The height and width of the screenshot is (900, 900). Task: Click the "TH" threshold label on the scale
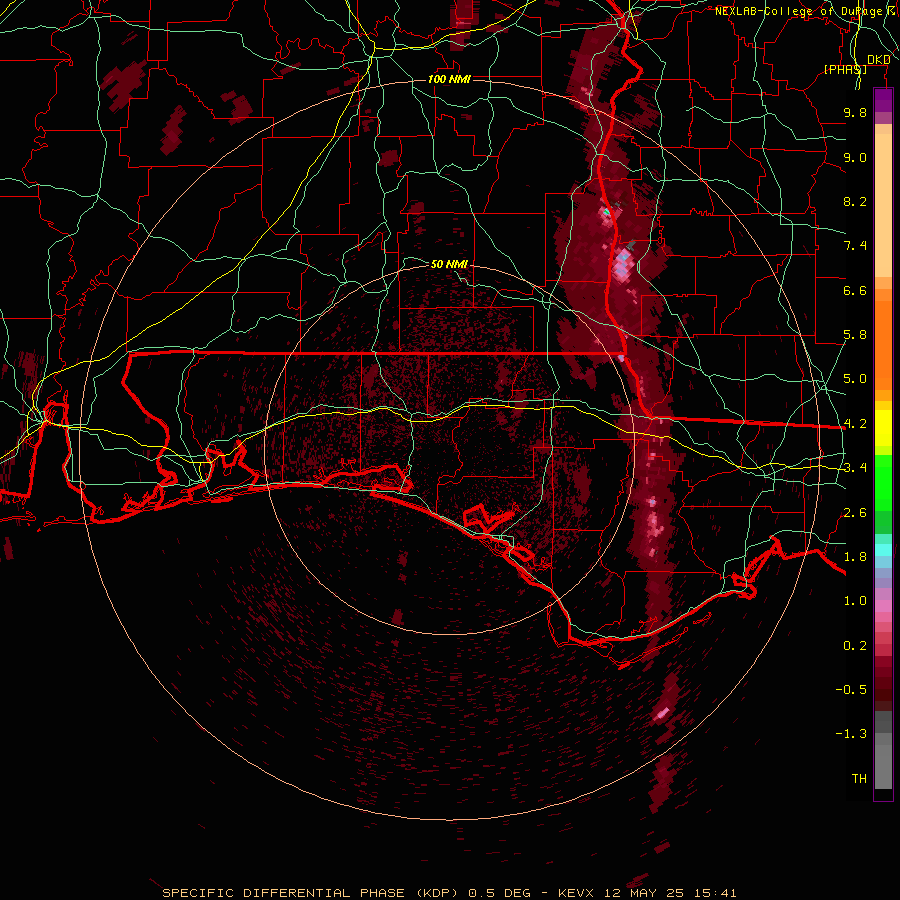859,779
